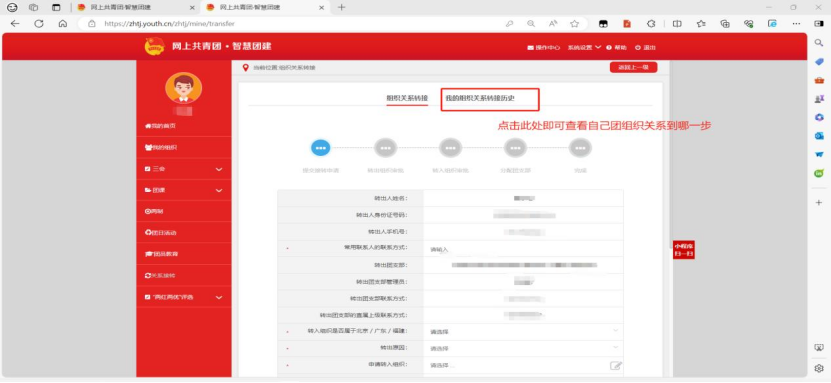Click the edit icon beside 申请转入组织
Screen dimensions: 831x383
pyautogui.click(x=615, y=365)
